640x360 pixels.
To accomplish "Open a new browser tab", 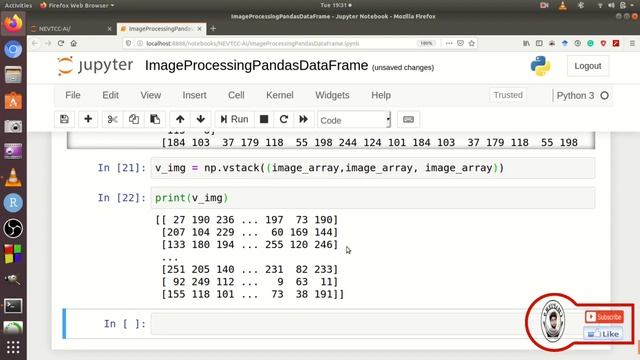I will pyautogui.click(x=213, y=29).
